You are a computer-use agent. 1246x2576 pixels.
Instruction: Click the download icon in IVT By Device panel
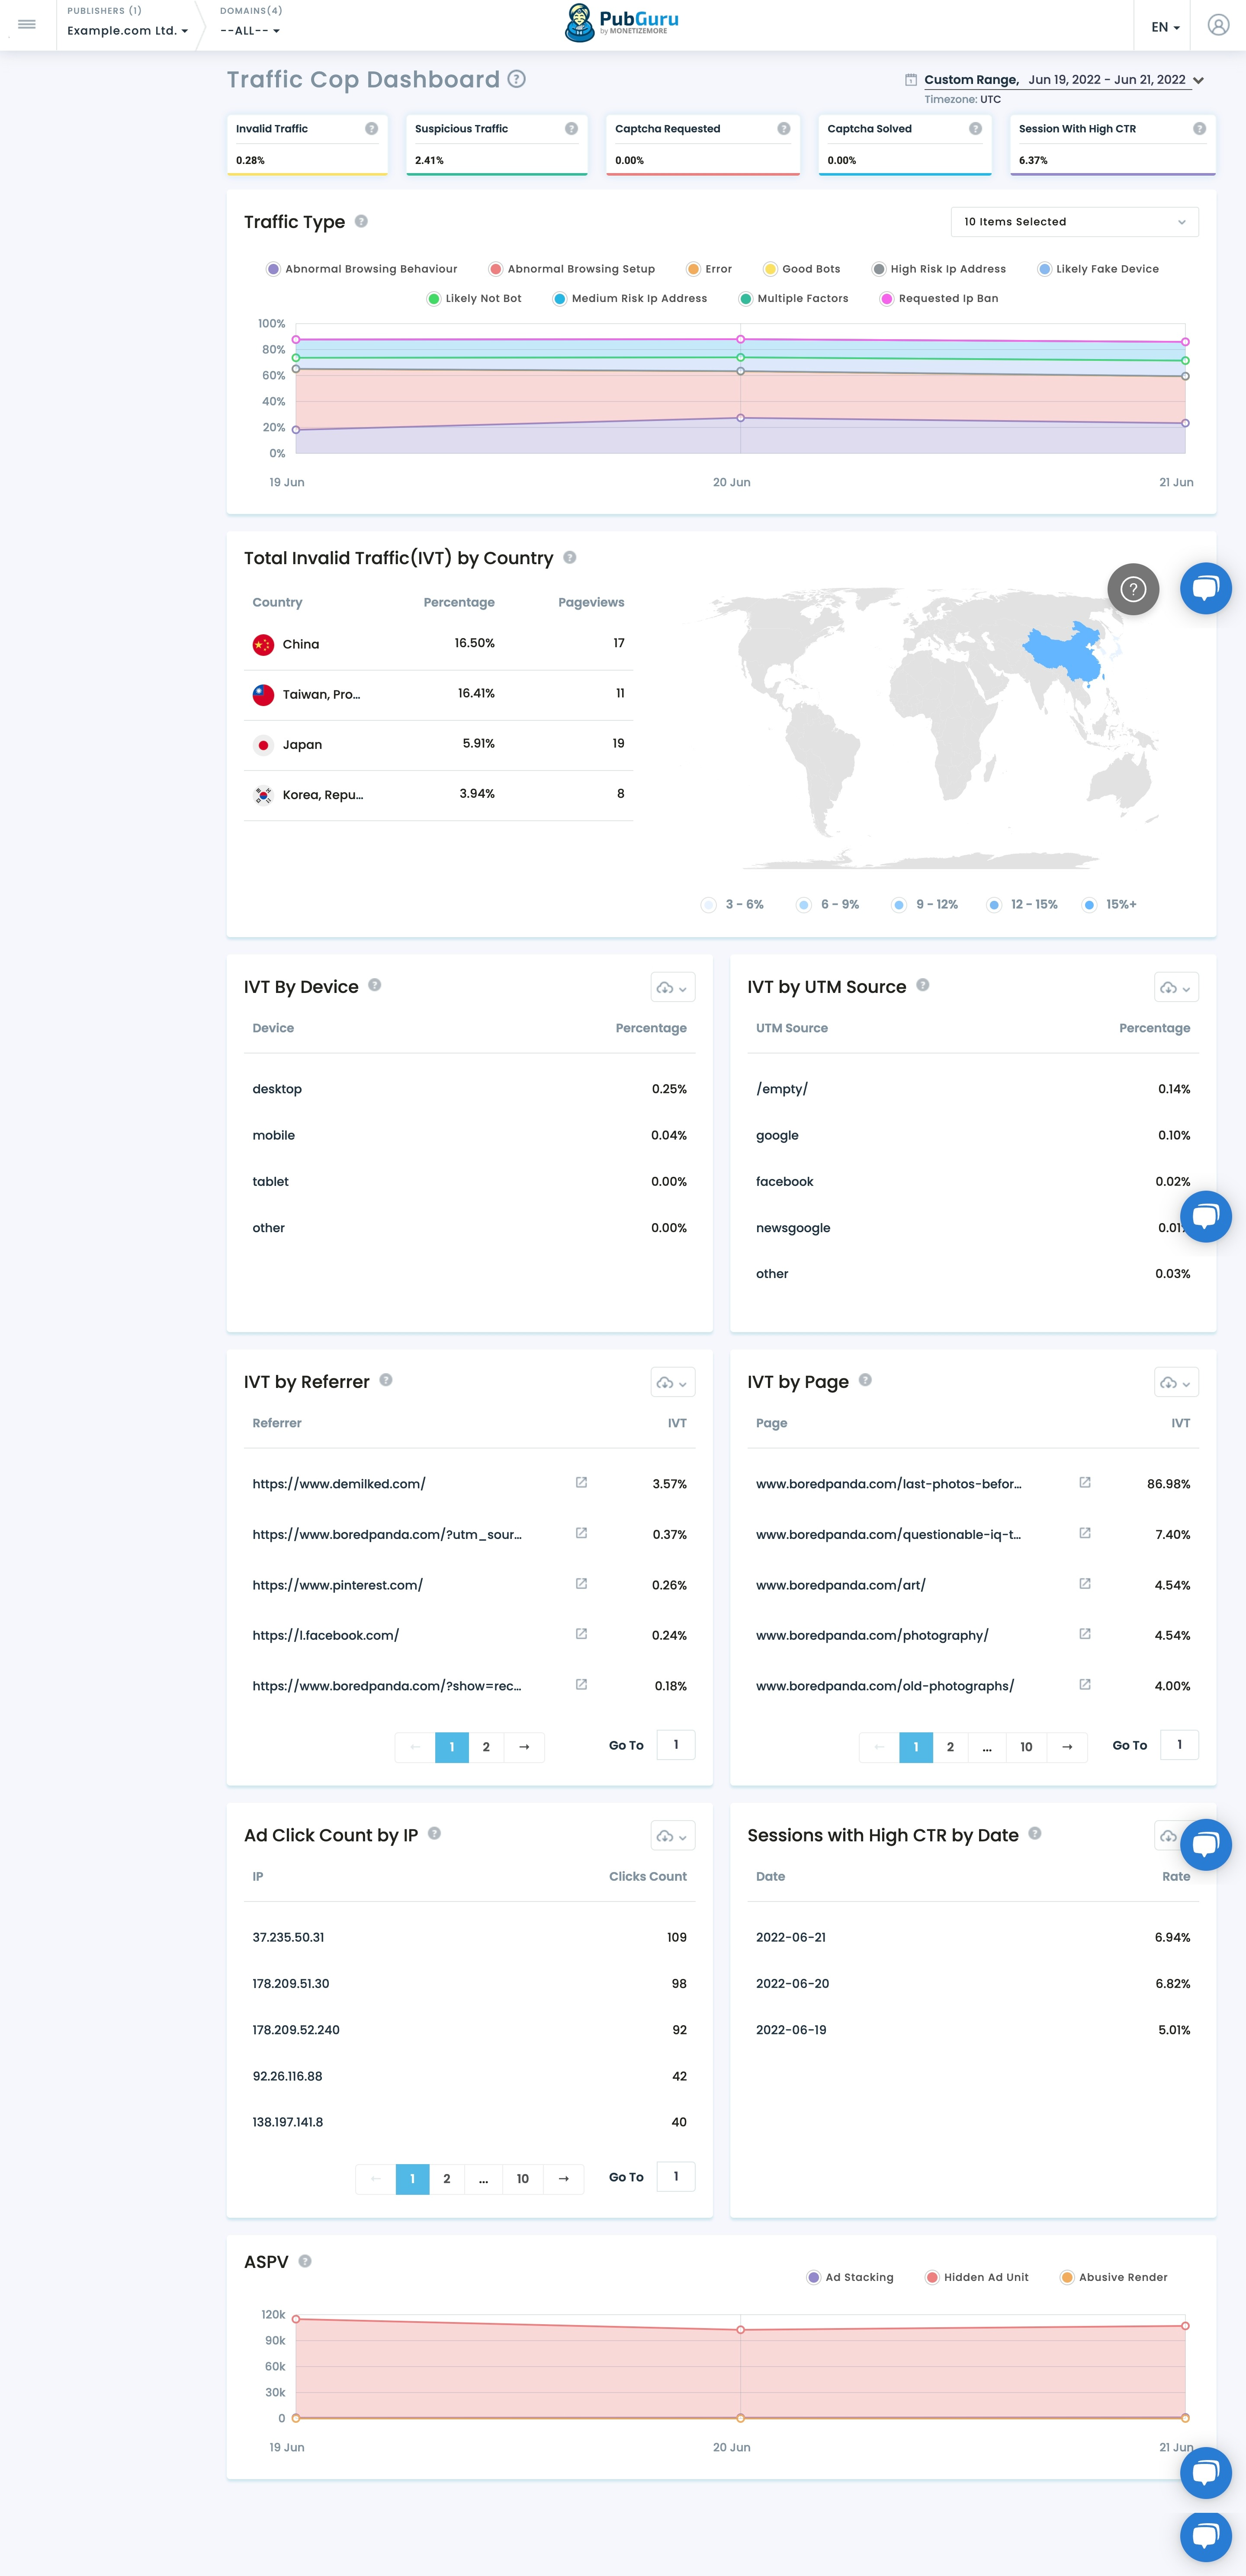click(664, 987)
